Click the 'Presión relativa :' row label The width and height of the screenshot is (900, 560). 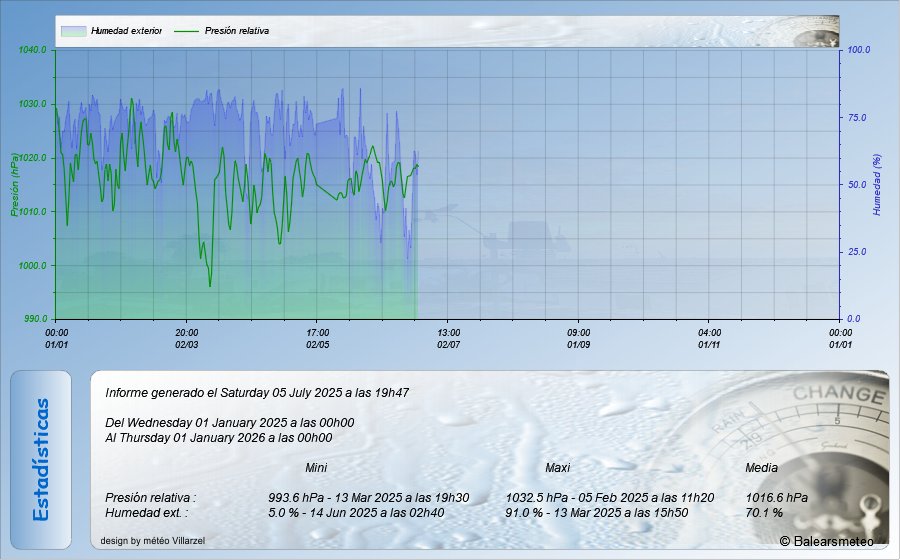coord(150,497)
